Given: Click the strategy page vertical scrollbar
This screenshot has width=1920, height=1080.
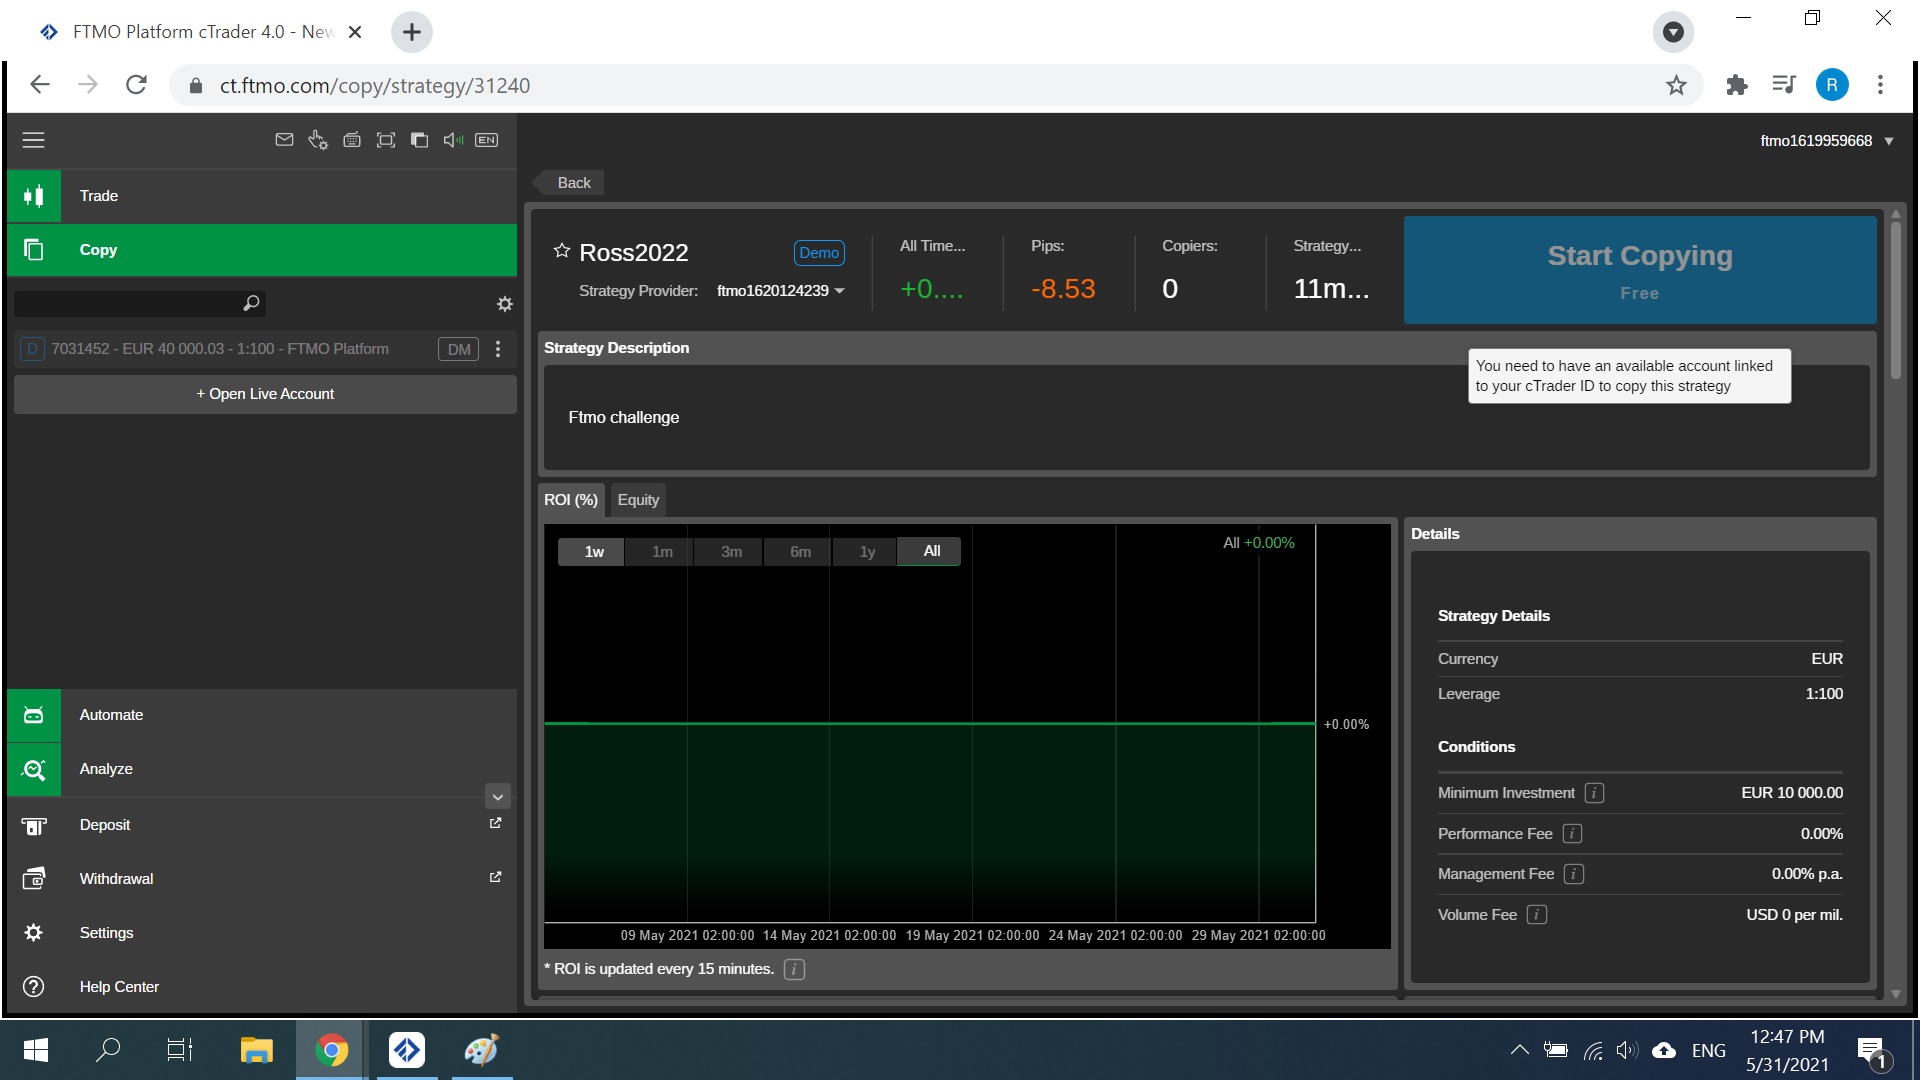Looking at the screenshot, I should 1895,300.
